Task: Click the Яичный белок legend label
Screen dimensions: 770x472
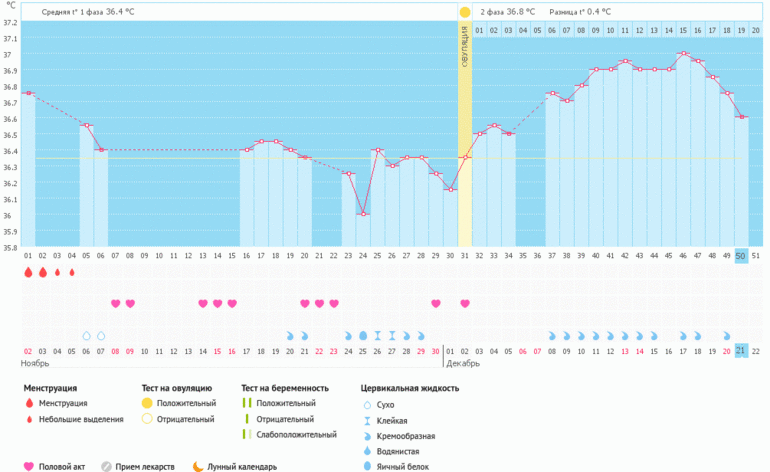Action: pos(406,467)
